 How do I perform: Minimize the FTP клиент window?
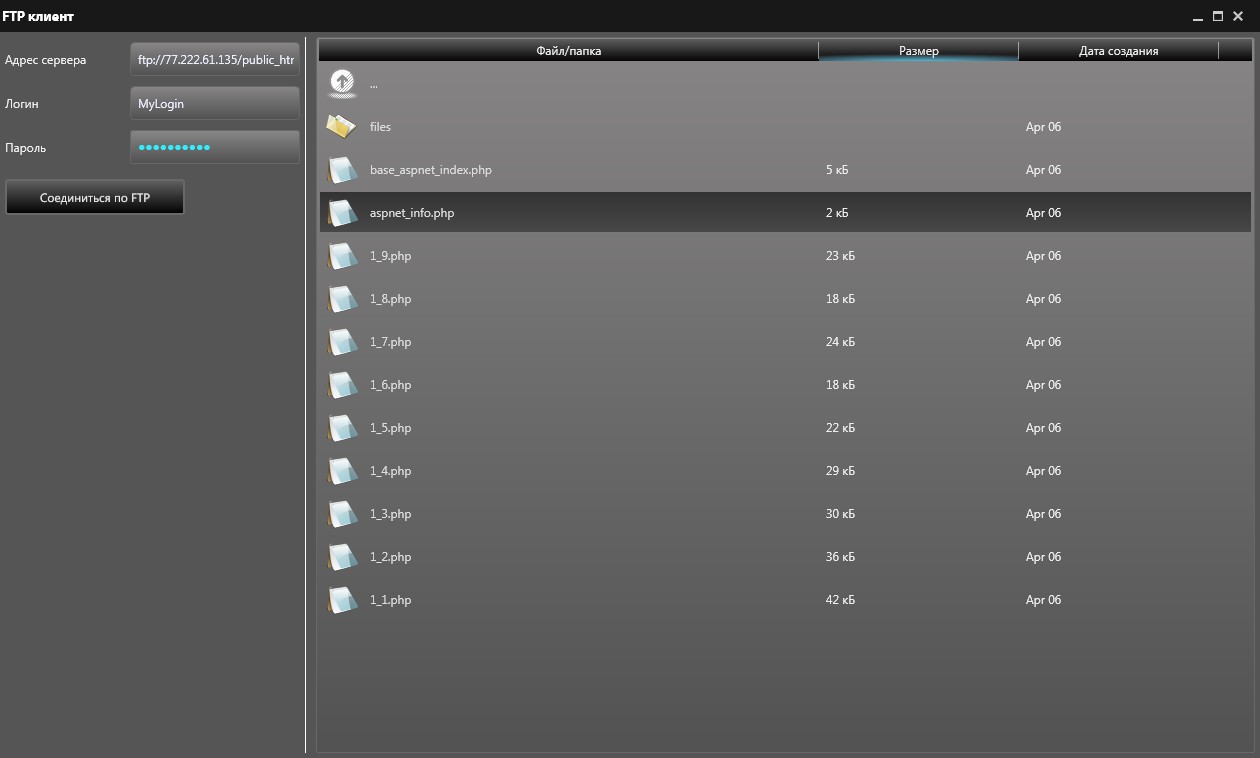(1198, 16)
